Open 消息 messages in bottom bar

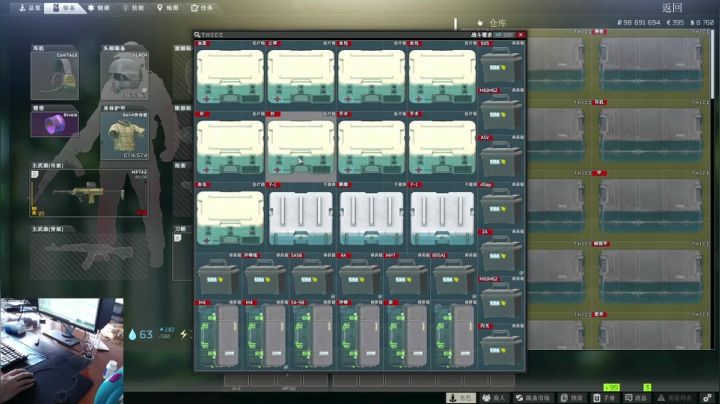(636, 398)
